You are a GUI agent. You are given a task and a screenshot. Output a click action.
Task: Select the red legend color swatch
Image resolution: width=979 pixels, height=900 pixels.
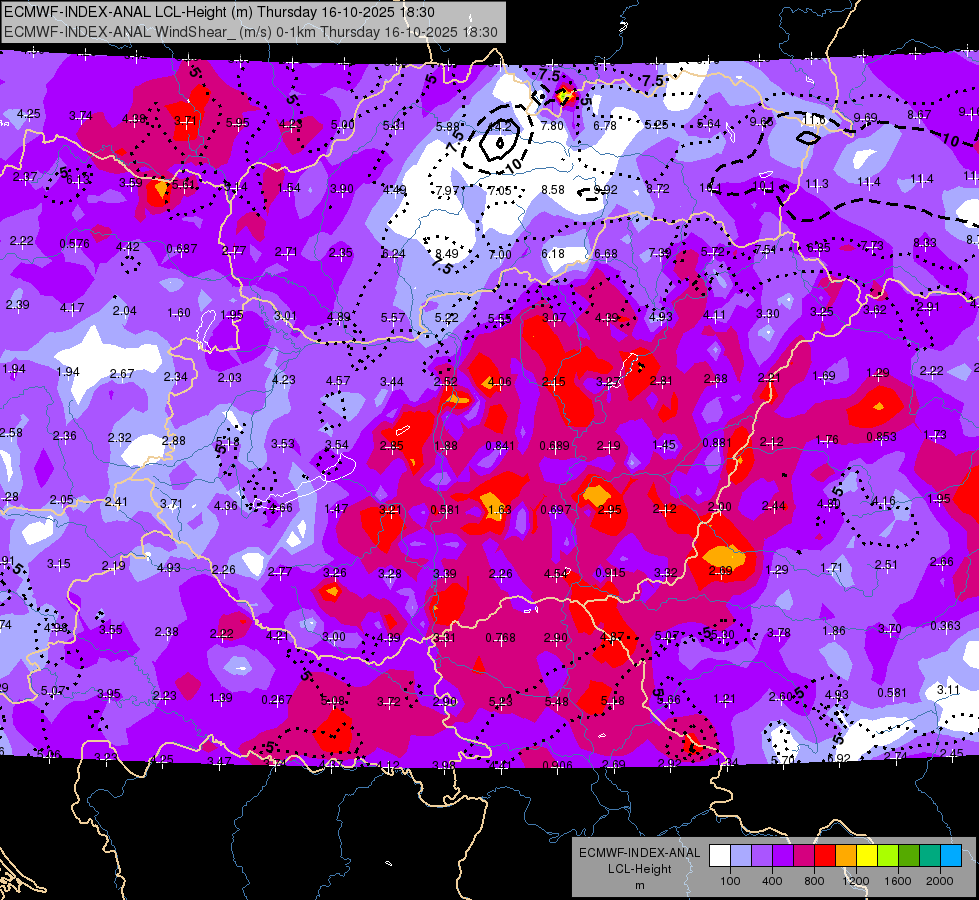coord(825,856)
